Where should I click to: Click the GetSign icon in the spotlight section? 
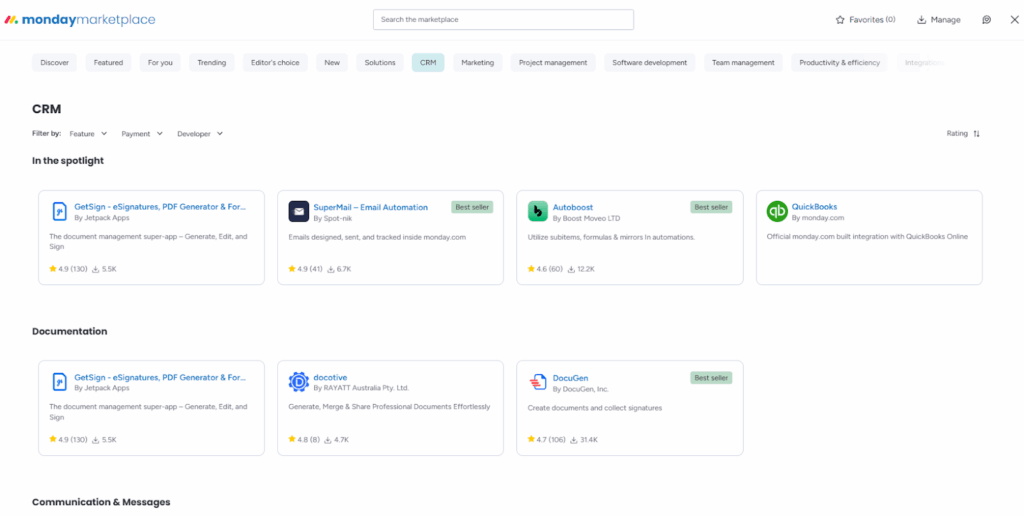[x=59, y=211]
